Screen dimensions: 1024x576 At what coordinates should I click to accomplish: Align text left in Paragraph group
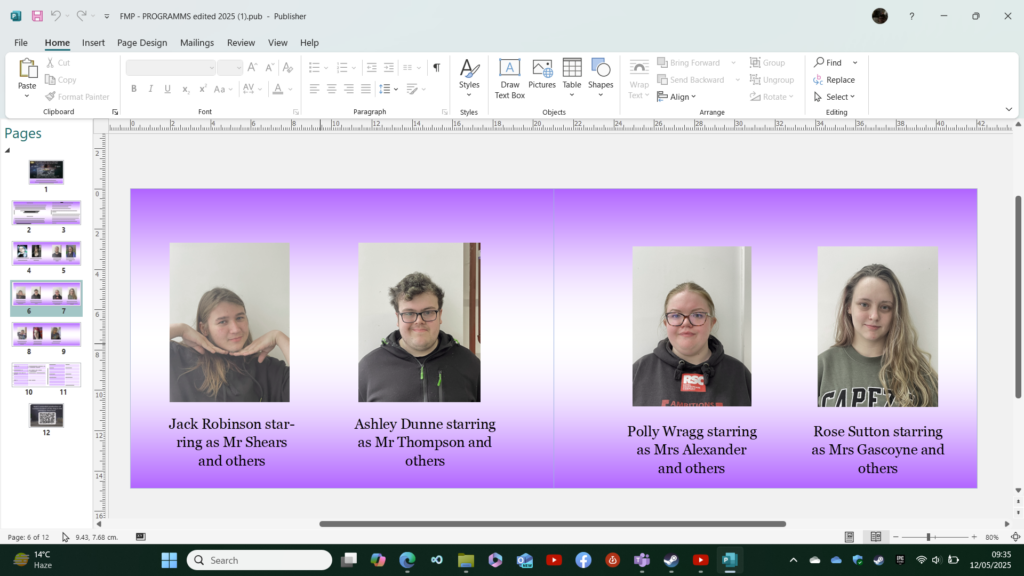pos(314,89)
